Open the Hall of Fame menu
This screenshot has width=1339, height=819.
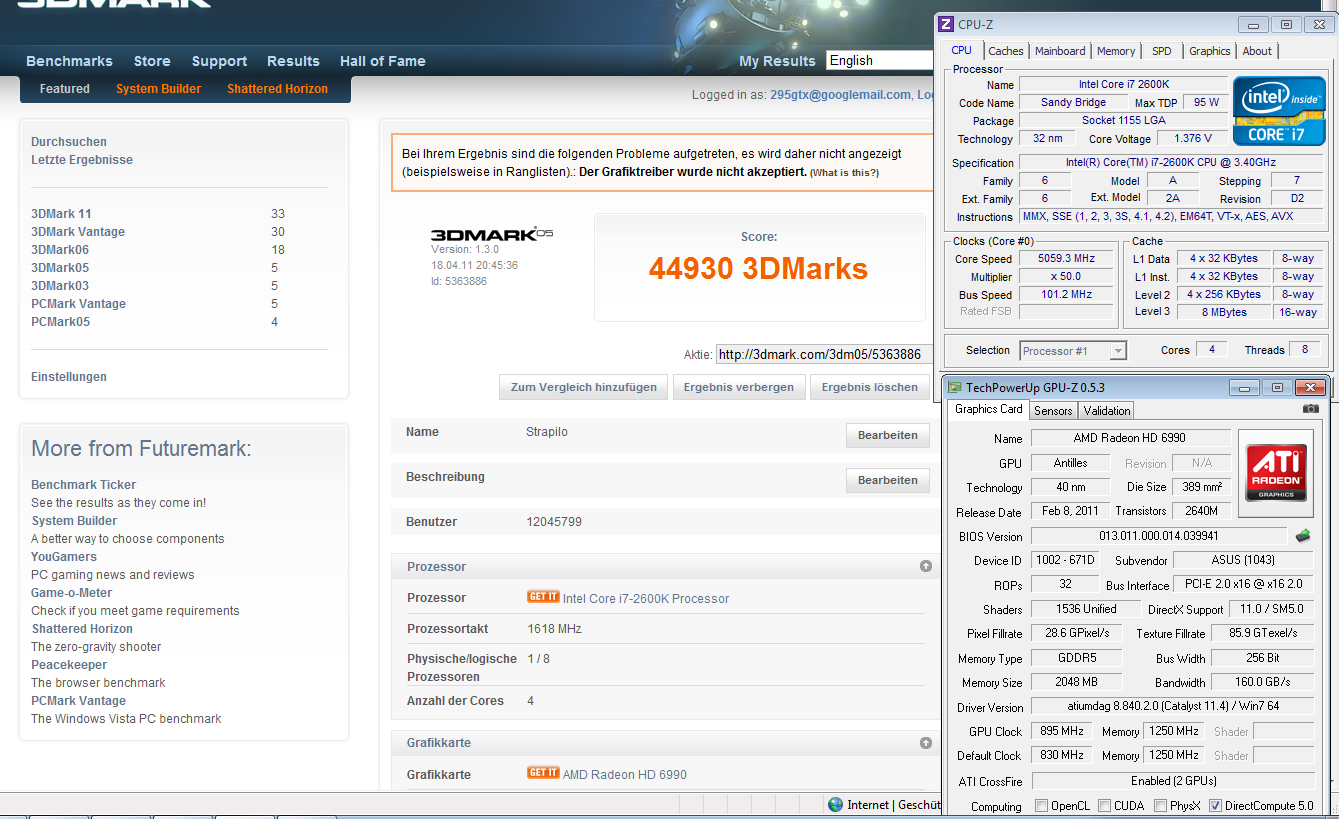click(x=383, y=61)
